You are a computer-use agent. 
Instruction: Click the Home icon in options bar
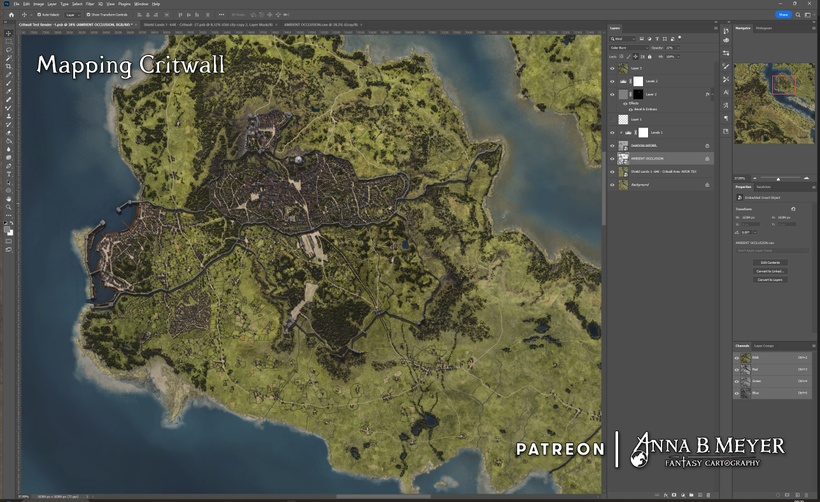click(11, 15)
